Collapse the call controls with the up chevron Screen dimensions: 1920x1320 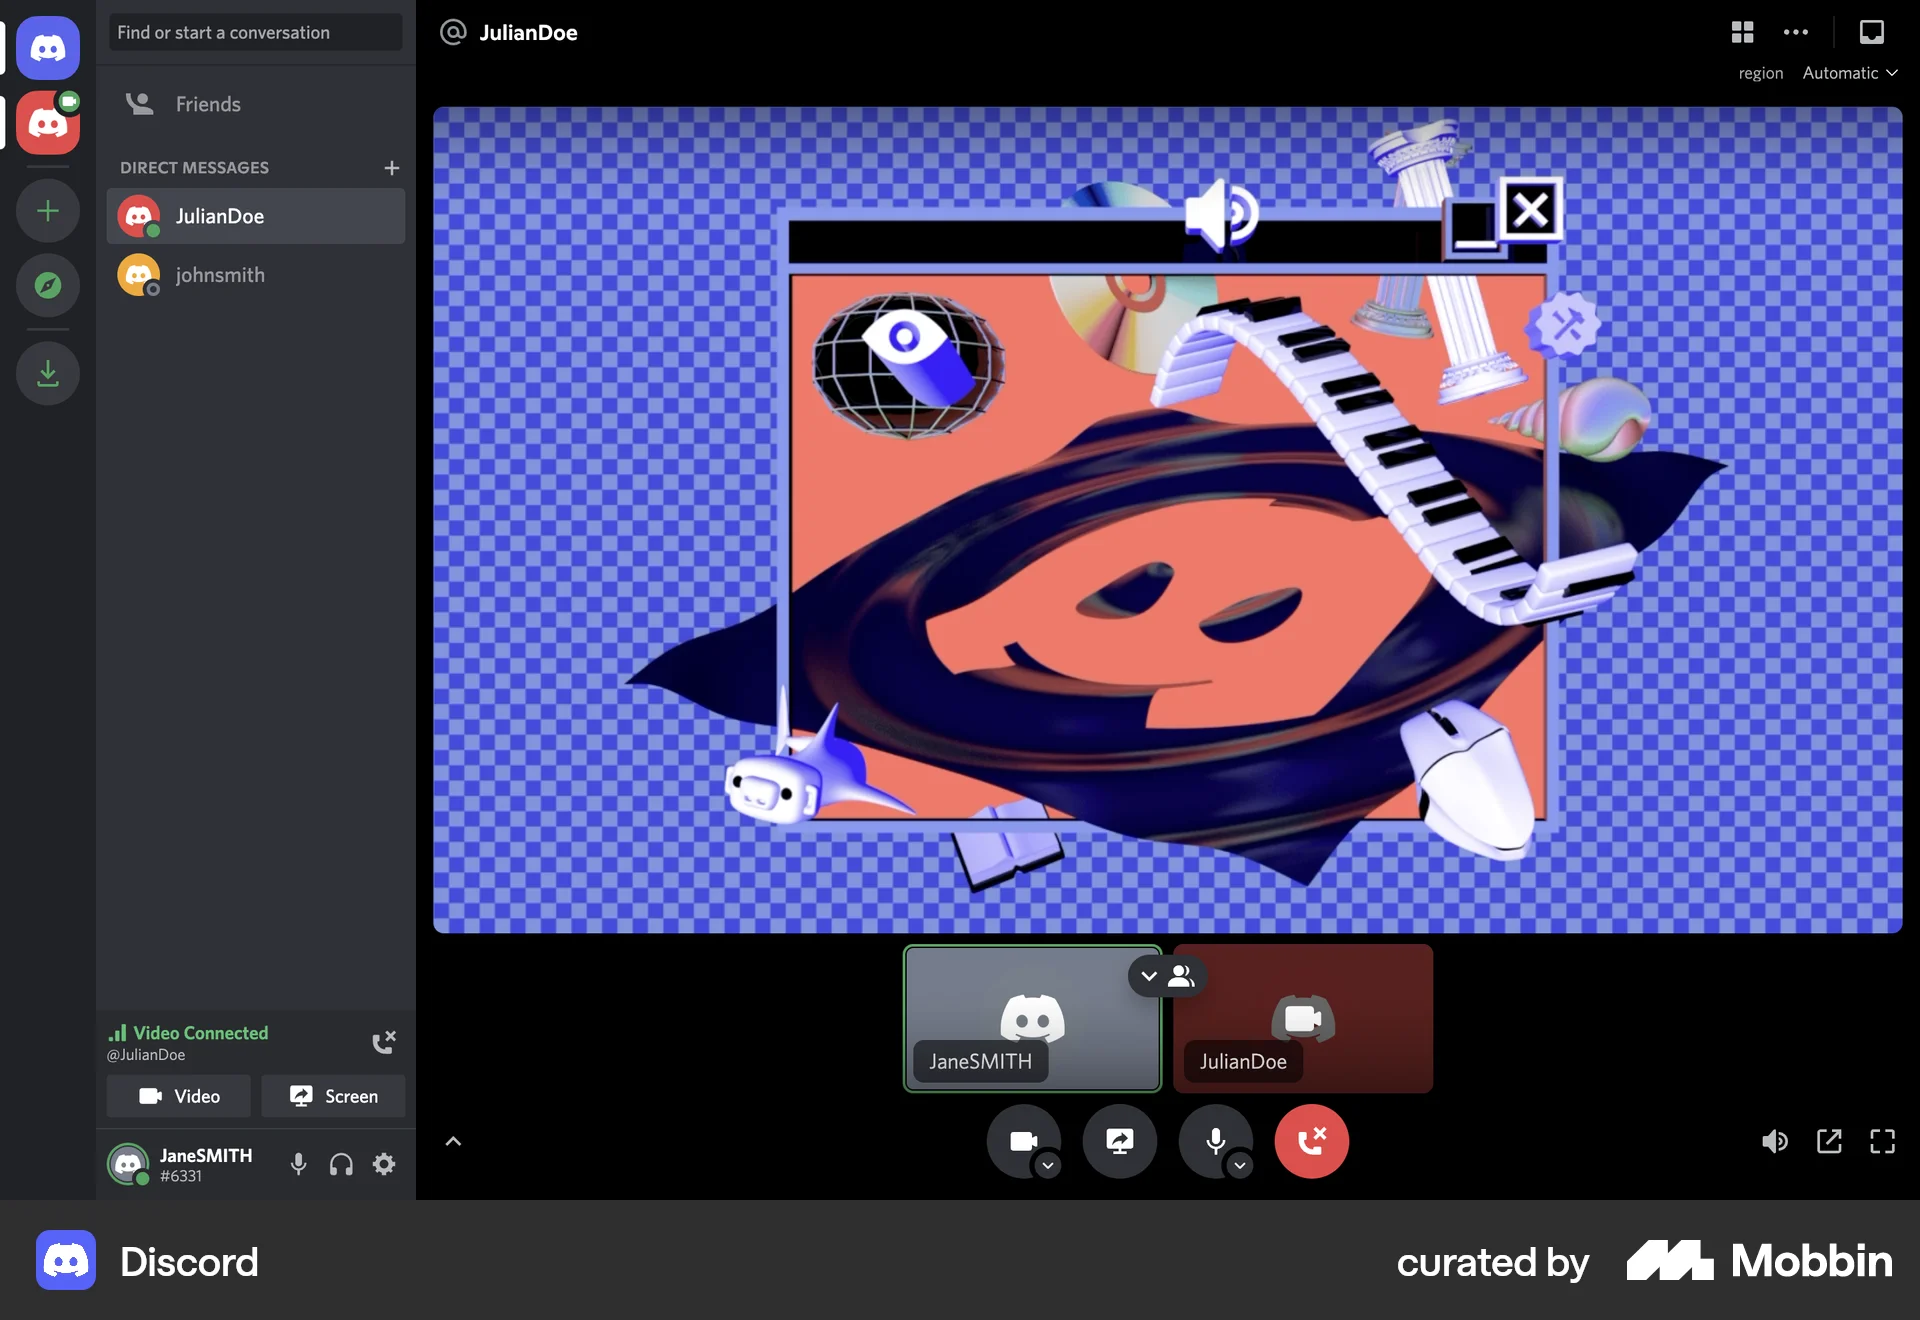(x=453, y=1141)
